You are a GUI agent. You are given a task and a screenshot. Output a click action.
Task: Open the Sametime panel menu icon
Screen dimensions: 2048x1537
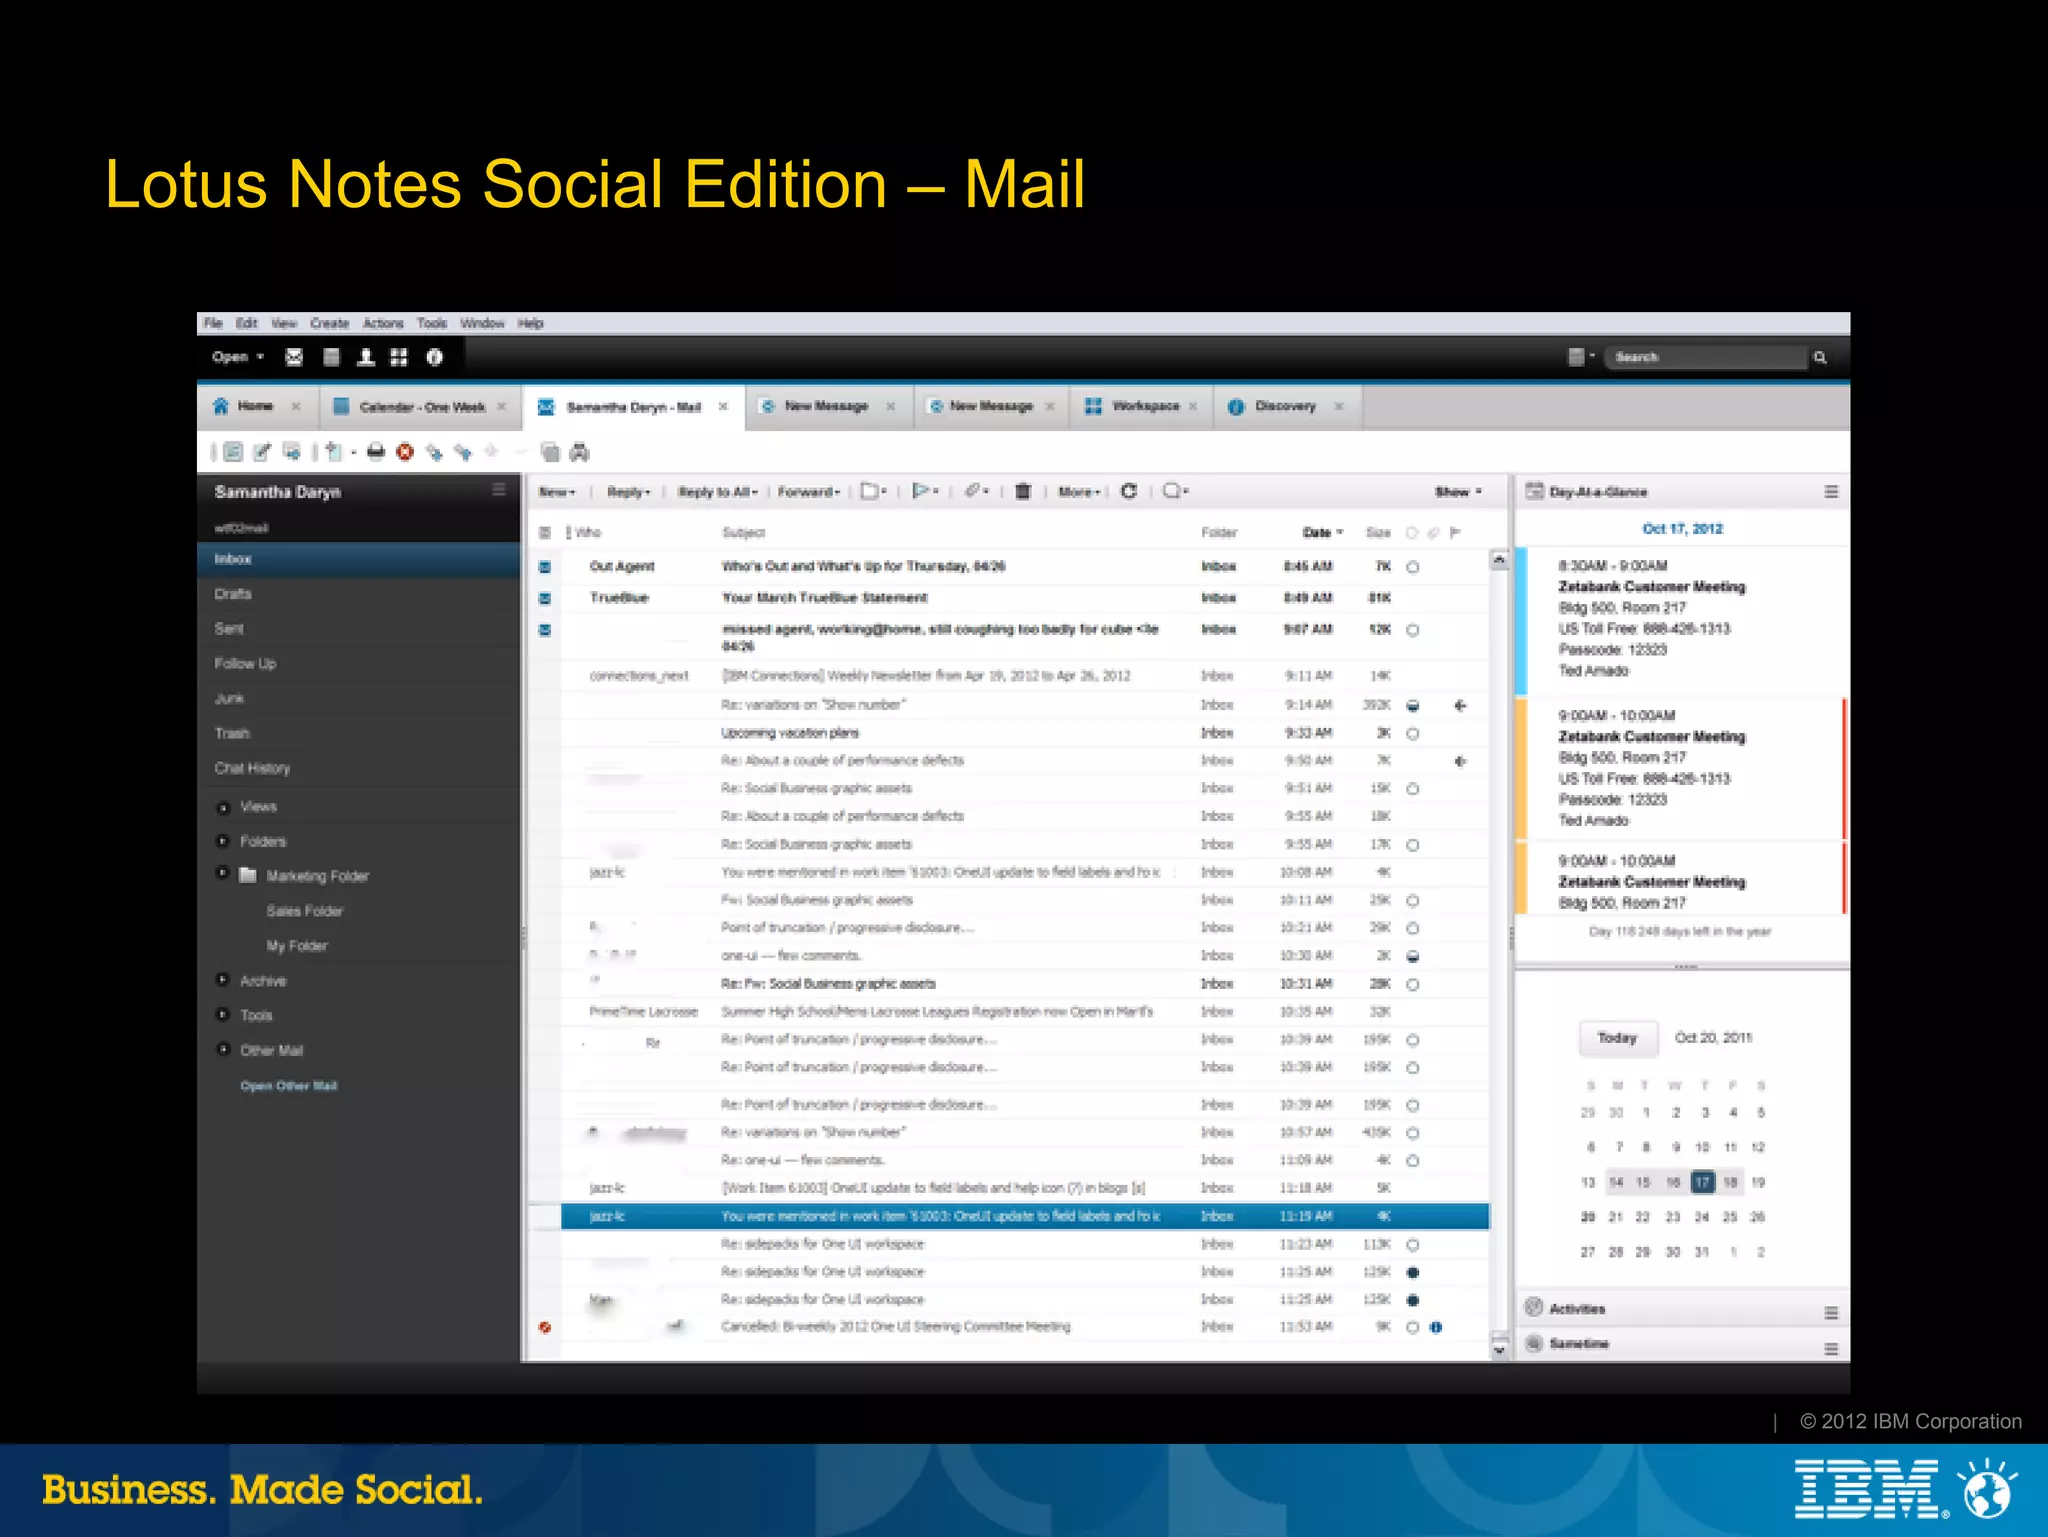point(1831,1348)
